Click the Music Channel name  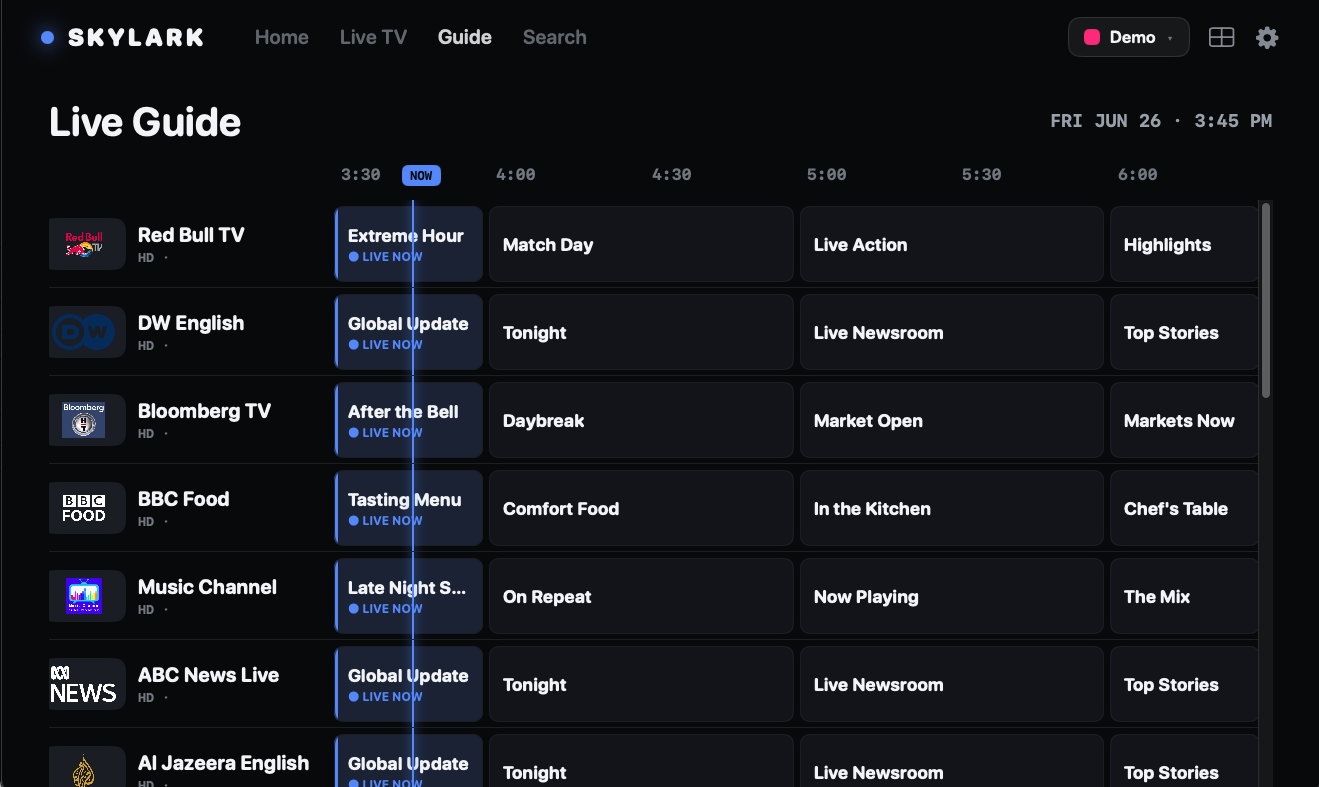click(207, 587)
